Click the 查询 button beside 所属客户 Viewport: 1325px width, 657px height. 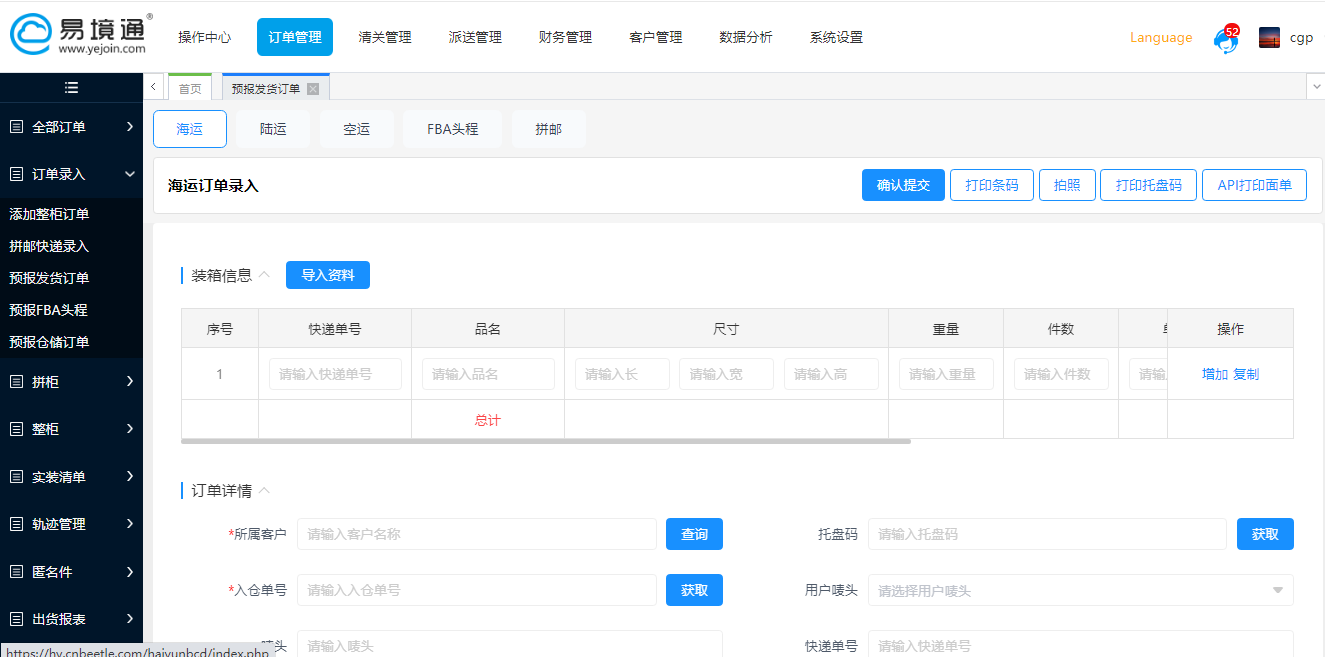[x=695, y=534]
